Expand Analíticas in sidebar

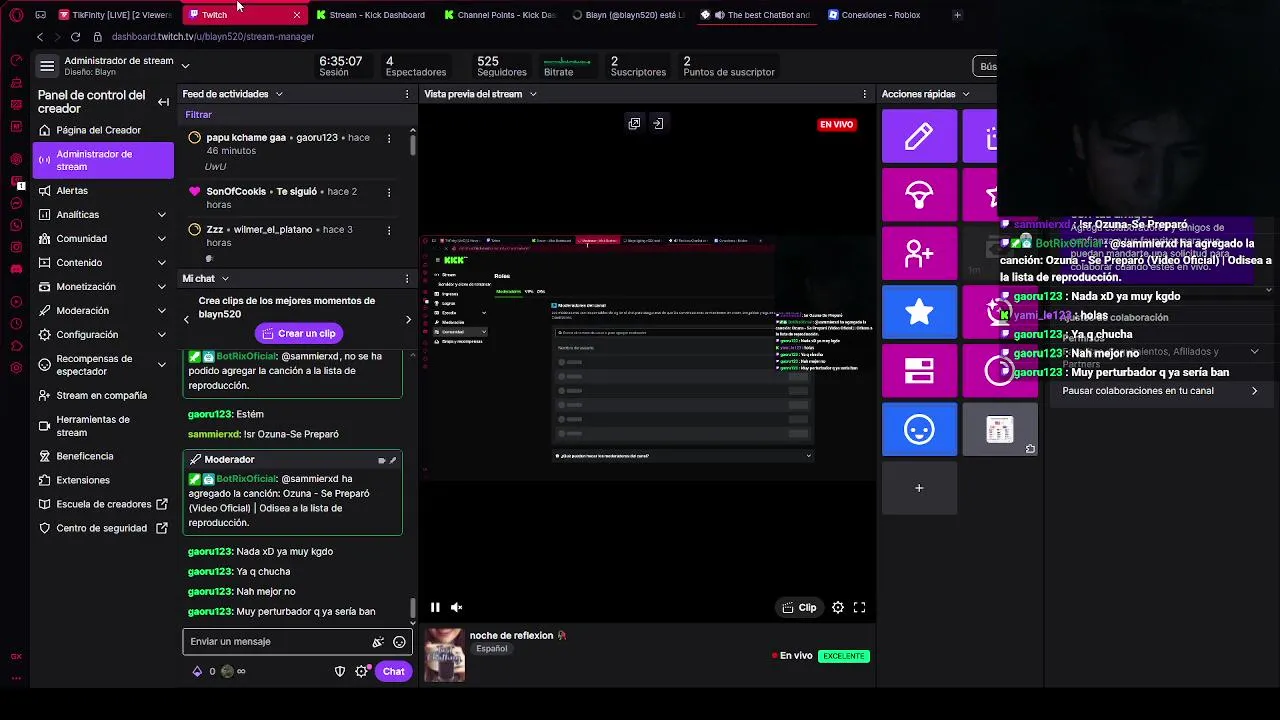(x=162, y=215)
